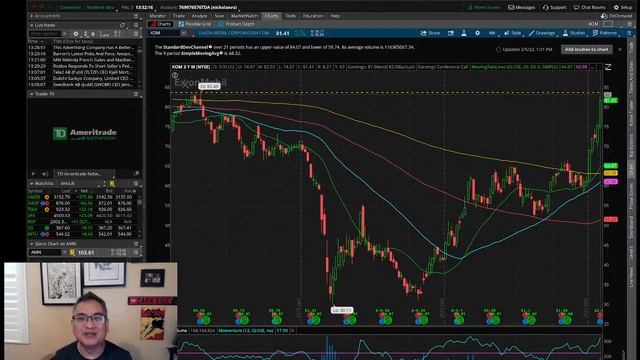Open the Patterns menu
This screenshot has width=640, height=360.
coord(604,33)
